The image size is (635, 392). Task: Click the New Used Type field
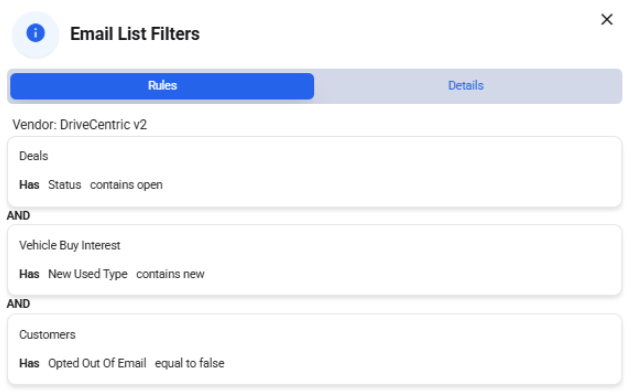pyautogui.click(x=88, y=274)
